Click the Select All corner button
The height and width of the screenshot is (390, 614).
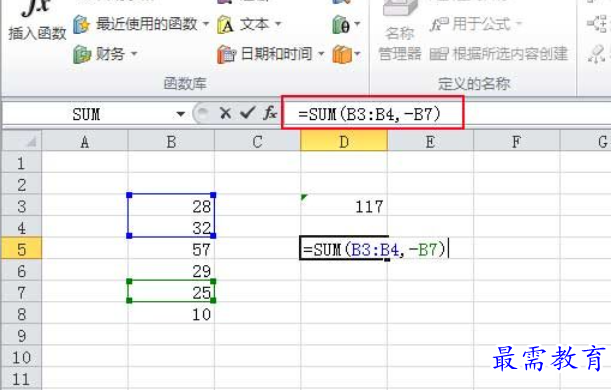(x=22, y=141)
